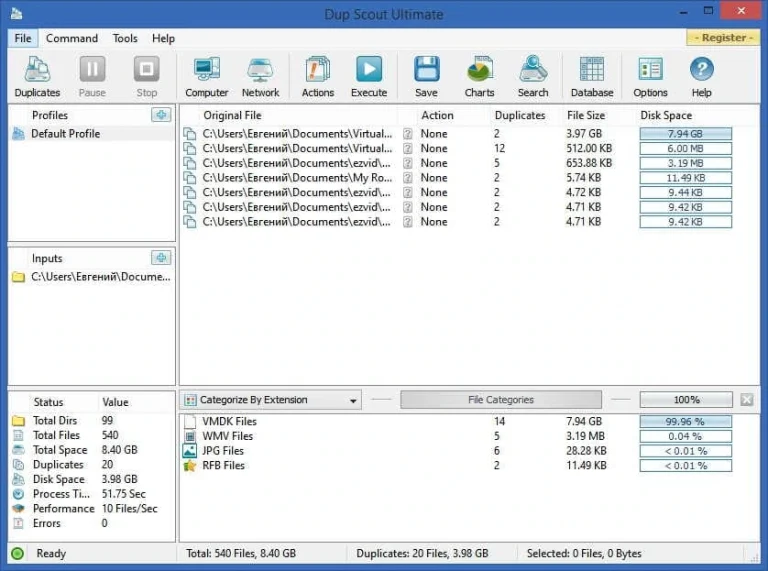Viewport: 768px width, 571px height.
Task: Click the WMV Files category icon
Action: 190,436
